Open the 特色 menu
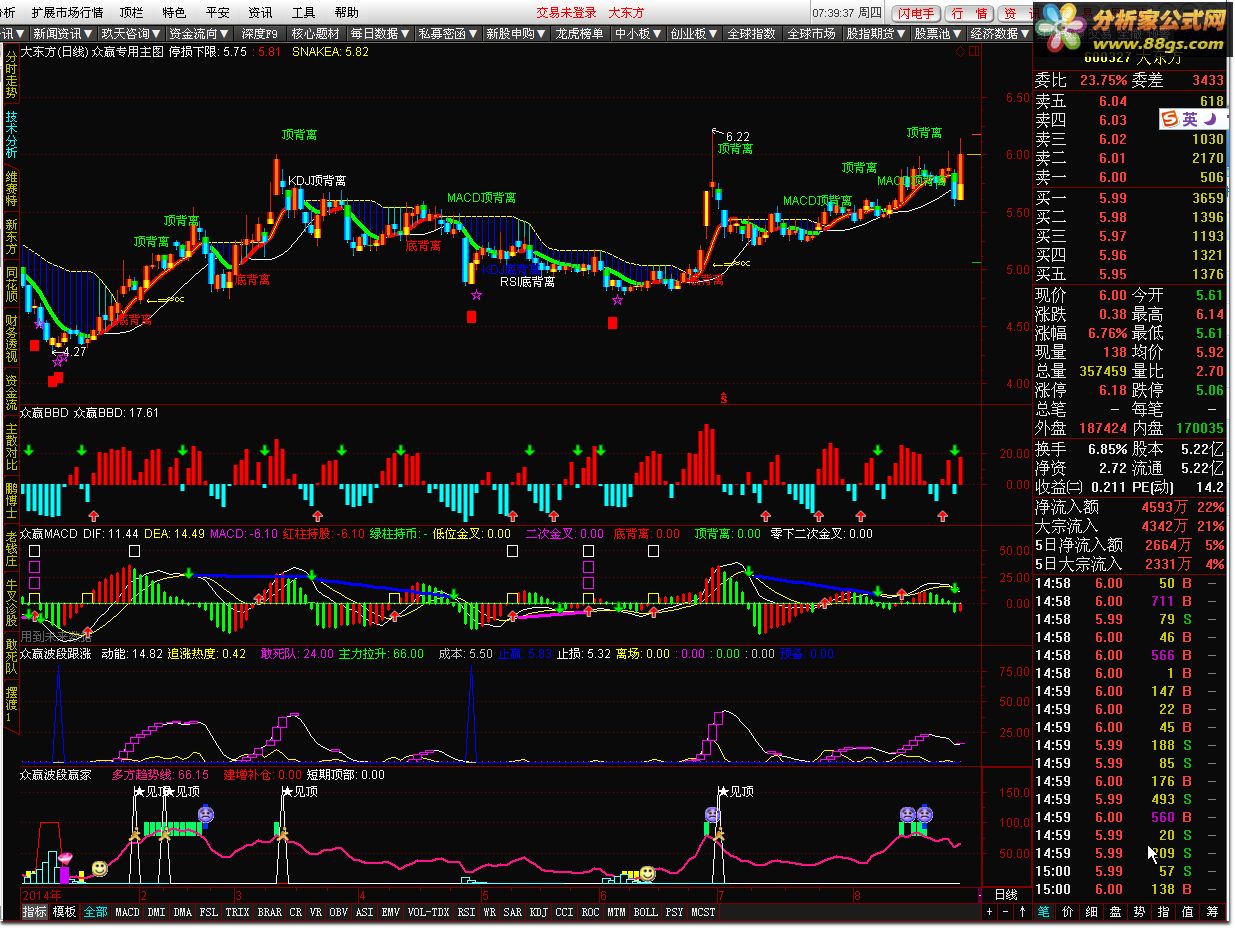Screen dimensions: 1235x928 174,12
